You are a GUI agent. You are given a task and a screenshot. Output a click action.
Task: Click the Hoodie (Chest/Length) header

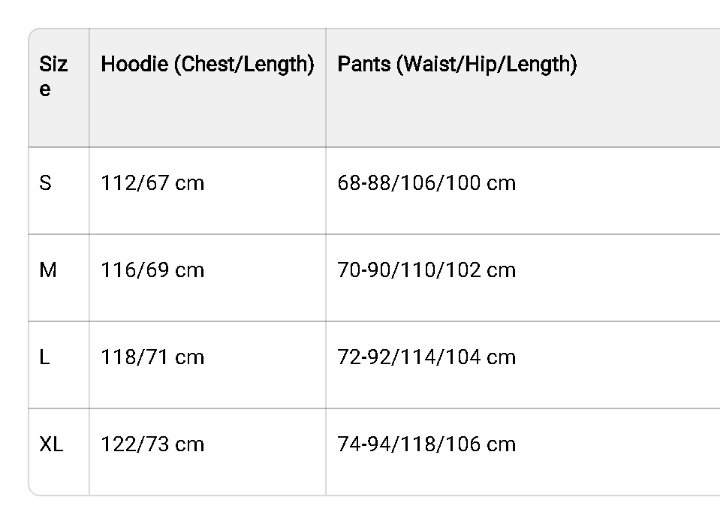pyautogui.click(x=207, y=65)
